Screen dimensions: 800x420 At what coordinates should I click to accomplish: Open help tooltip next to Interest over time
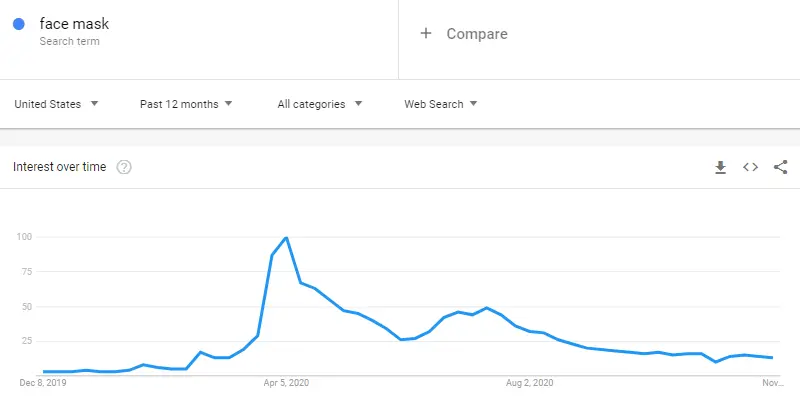(124, 167)
